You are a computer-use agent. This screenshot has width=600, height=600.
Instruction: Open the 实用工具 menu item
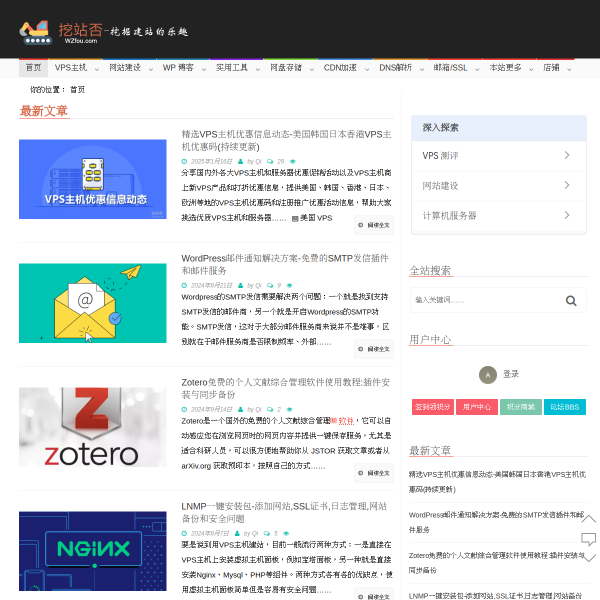pyautogui.click(x=232, y=68)
